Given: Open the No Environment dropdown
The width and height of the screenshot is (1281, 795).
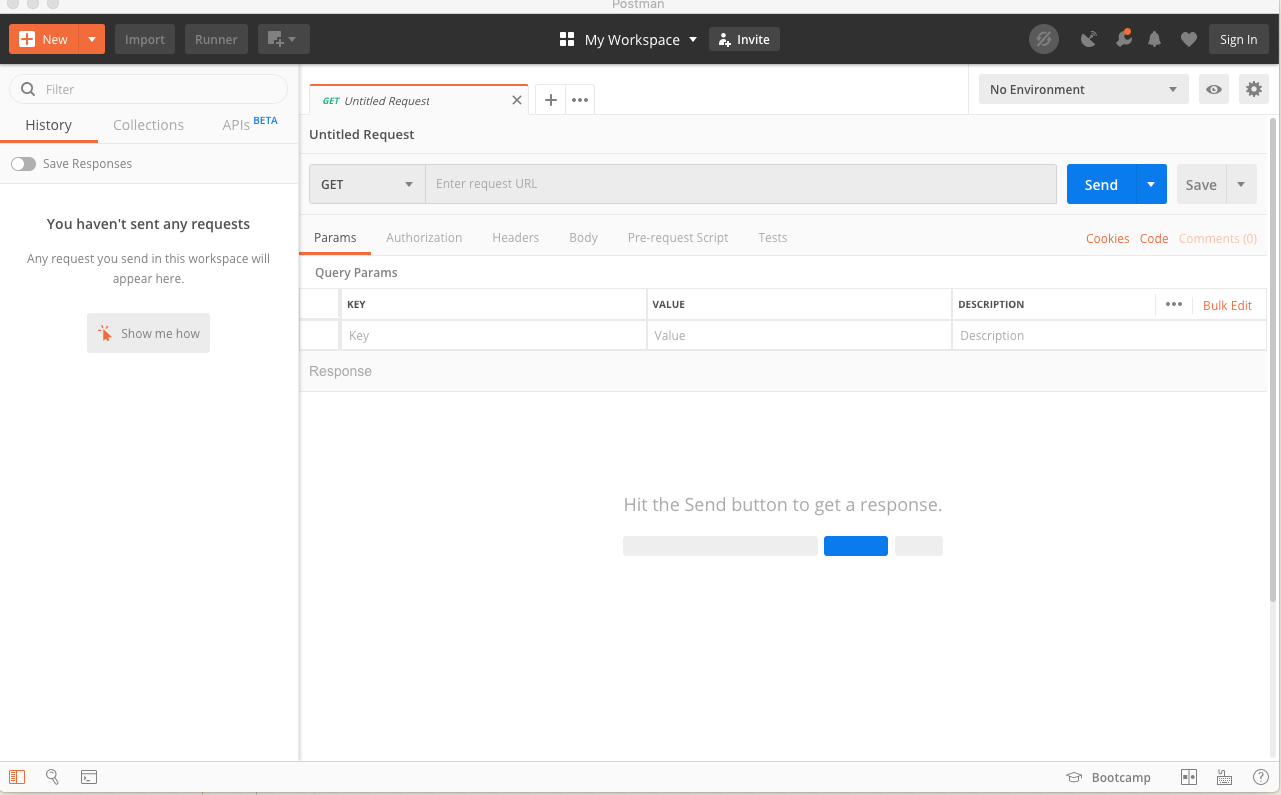Looking at the screenshot, I should click(x=1084, y=89).
